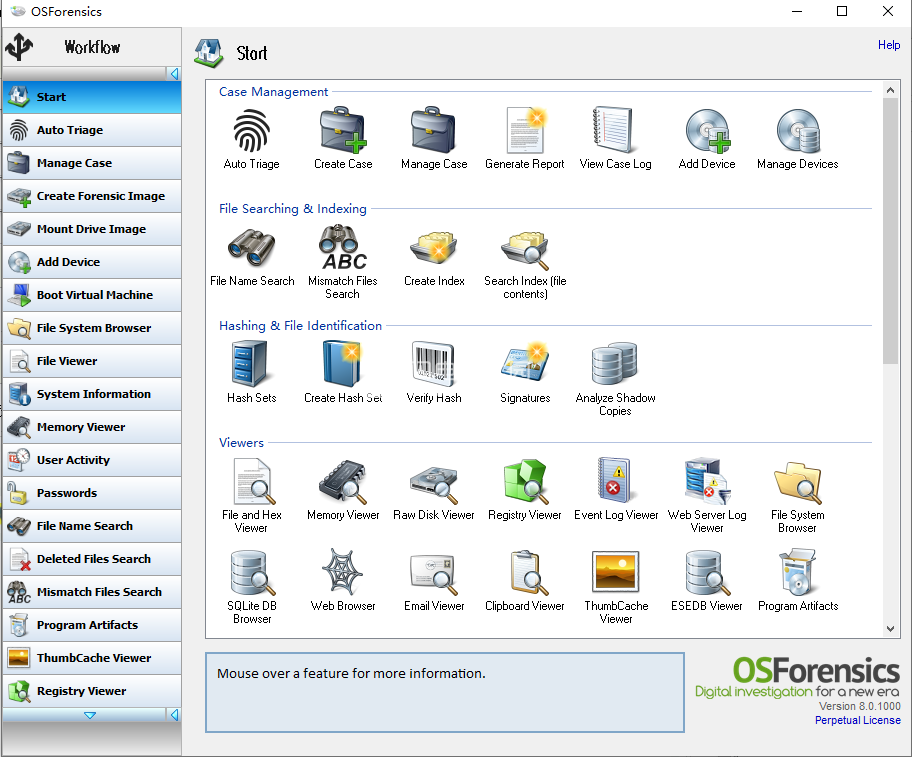Collapse sidebar using bottom left-arrow
Viewport: 912px width, 757px height.
click(174, 715)
